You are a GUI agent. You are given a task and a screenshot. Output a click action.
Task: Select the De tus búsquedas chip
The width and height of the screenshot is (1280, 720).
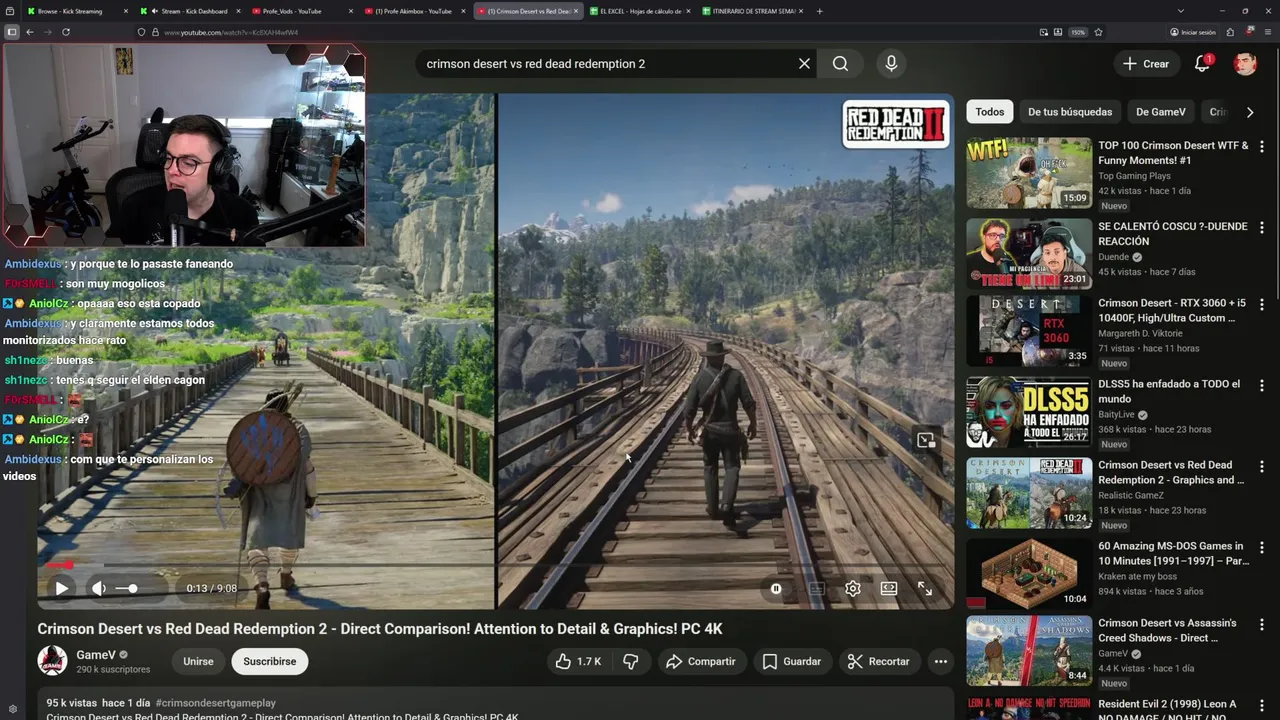pyautogui.click(x=1070, y=112)
